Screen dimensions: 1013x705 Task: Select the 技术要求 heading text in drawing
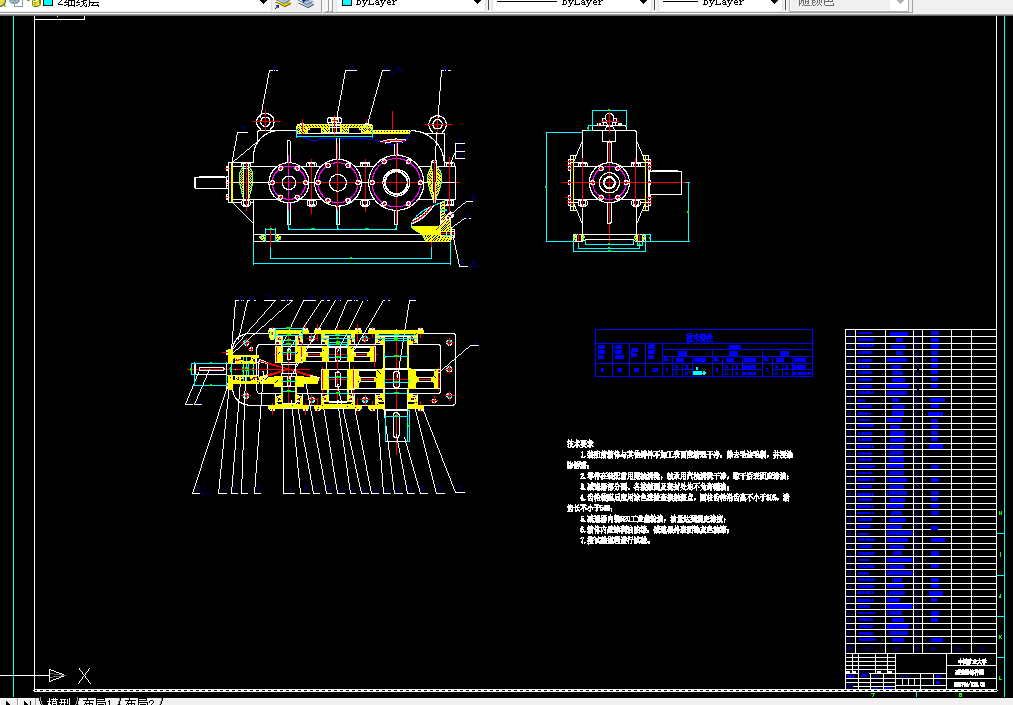(x=580, y=444)
